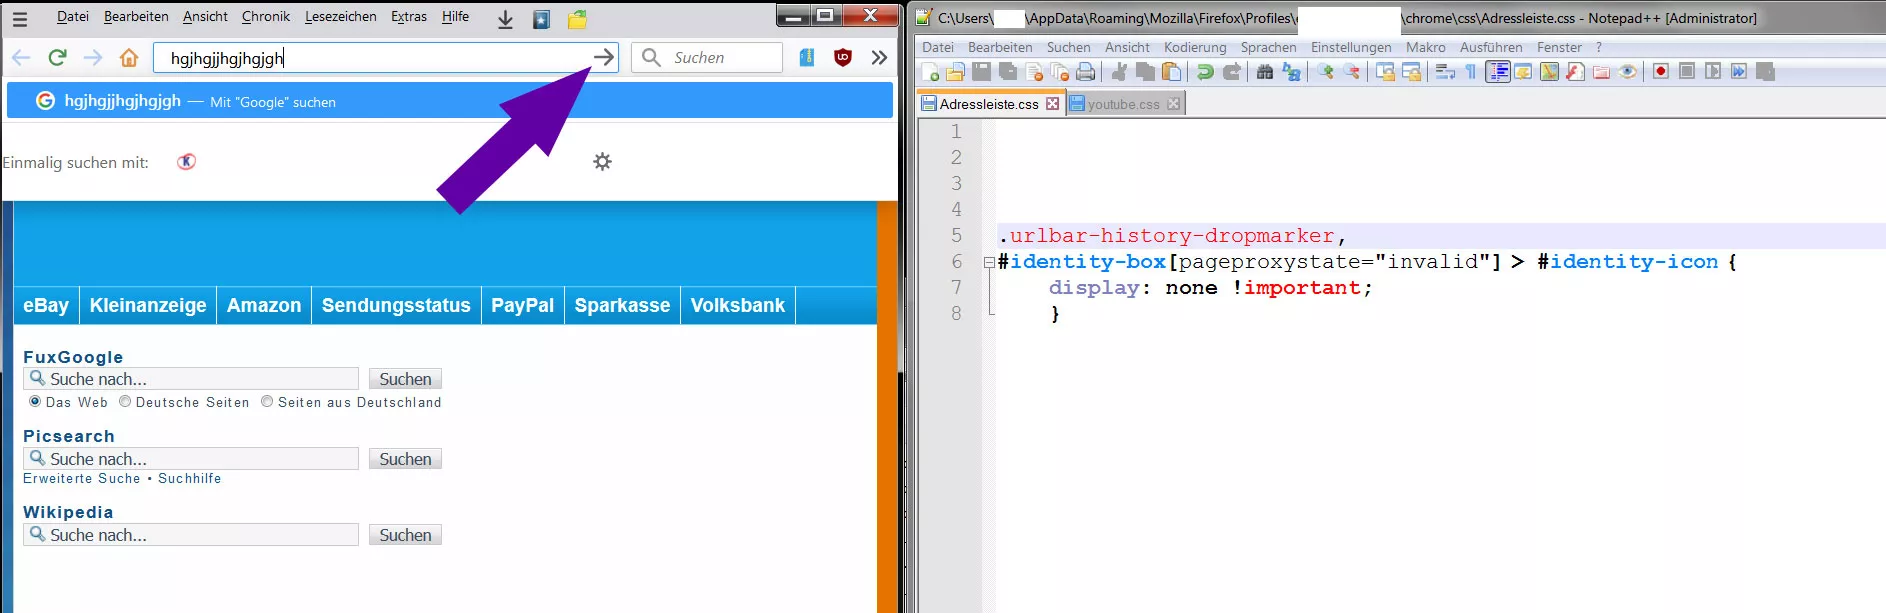Viewport: 1886px width, 613px height.
Task: Close the youtube.css tab
Action: (x=1174, y=104)
